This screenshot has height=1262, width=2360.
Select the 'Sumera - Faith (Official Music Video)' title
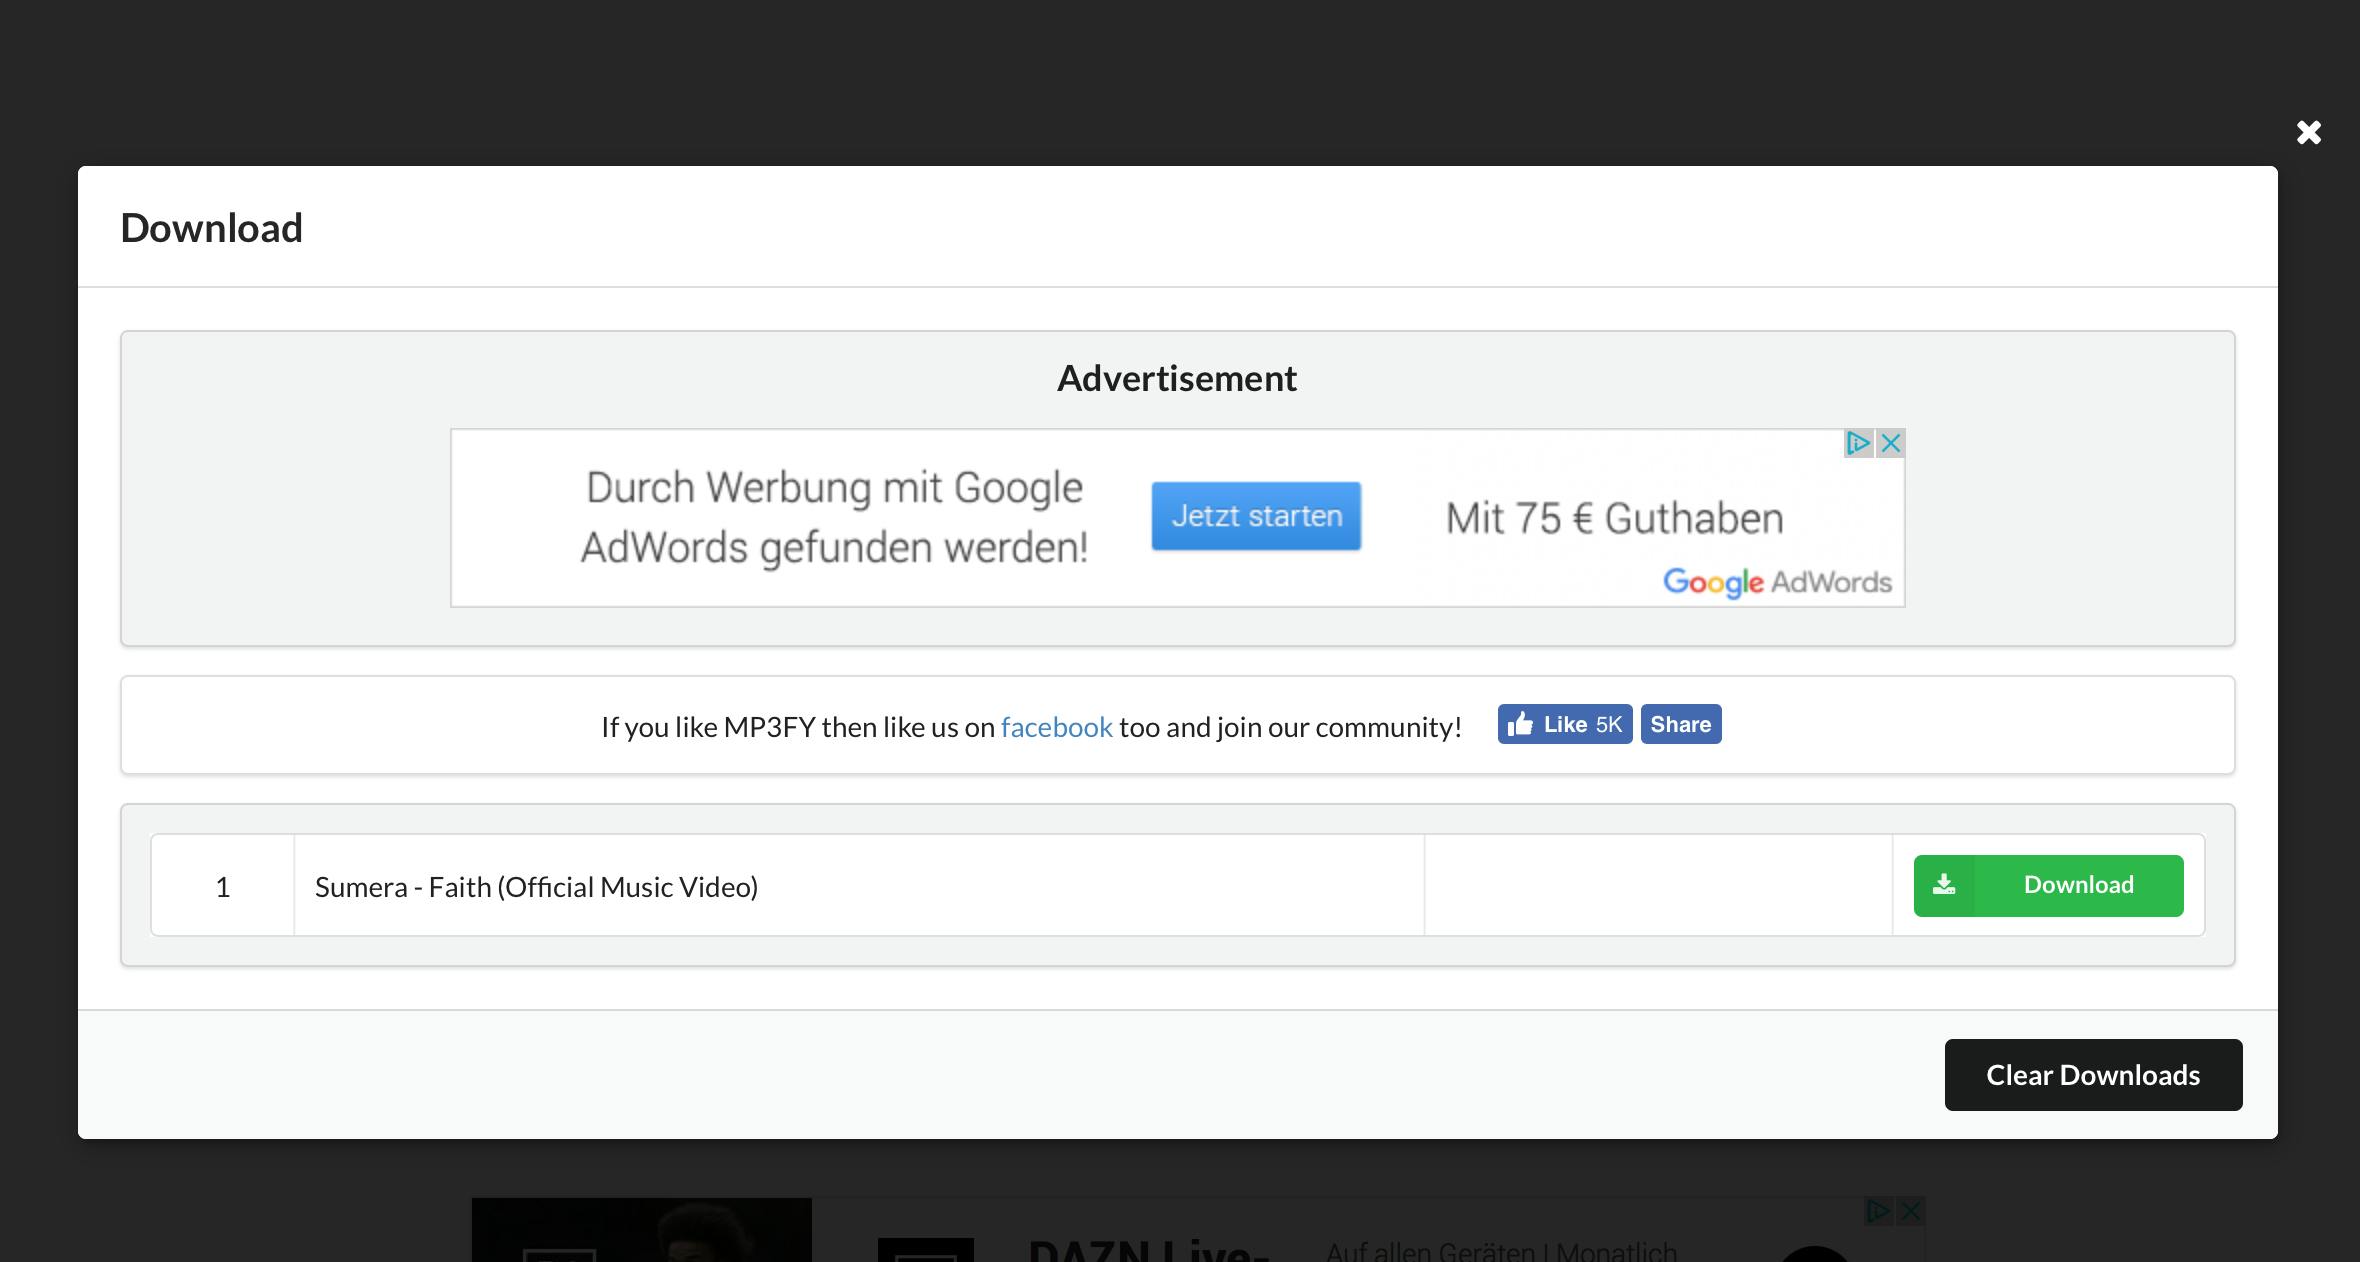point(536,887)
